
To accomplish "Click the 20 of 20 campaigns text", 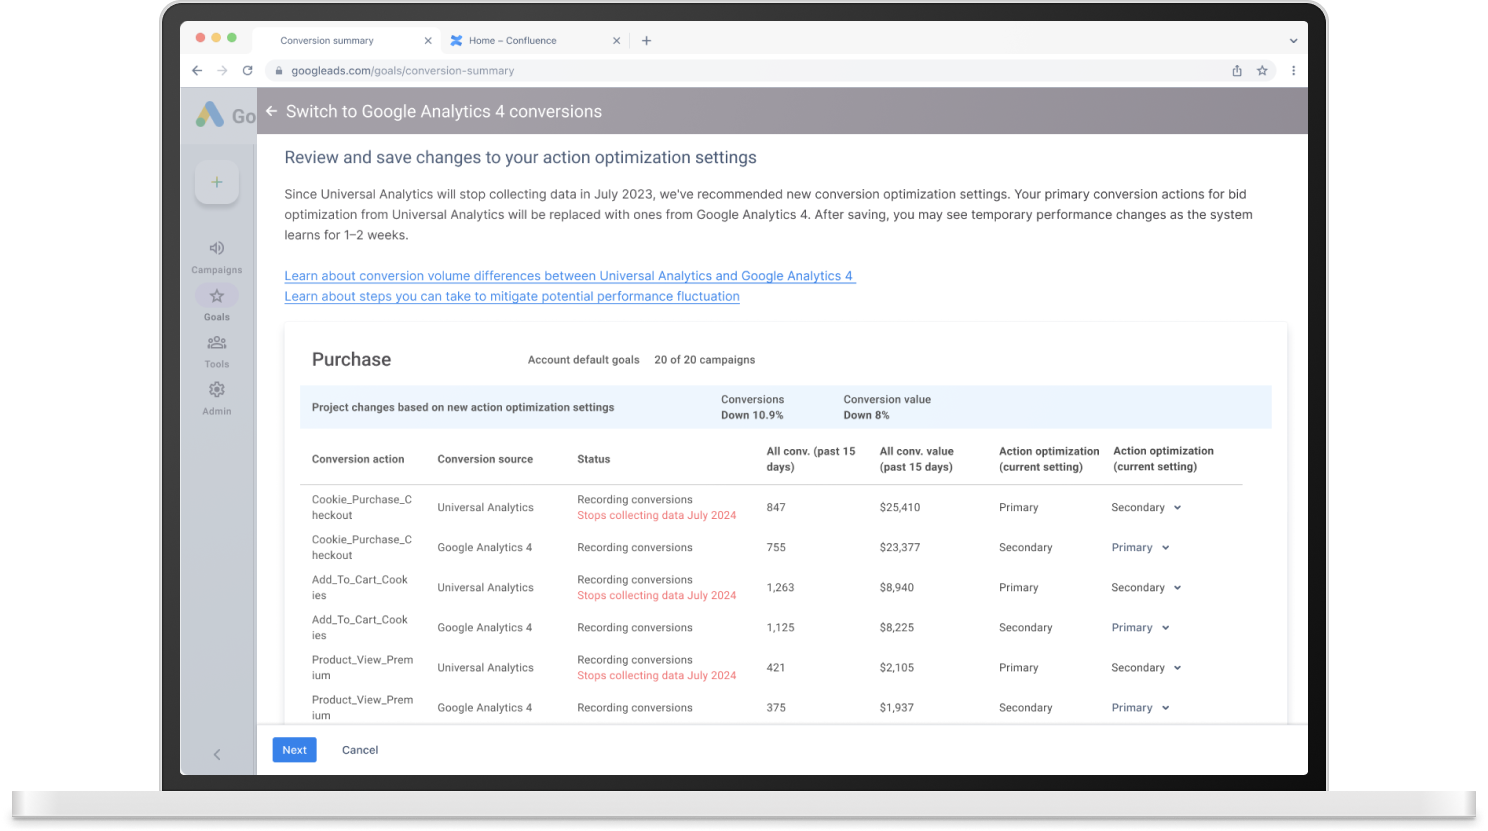I will 705,360.
